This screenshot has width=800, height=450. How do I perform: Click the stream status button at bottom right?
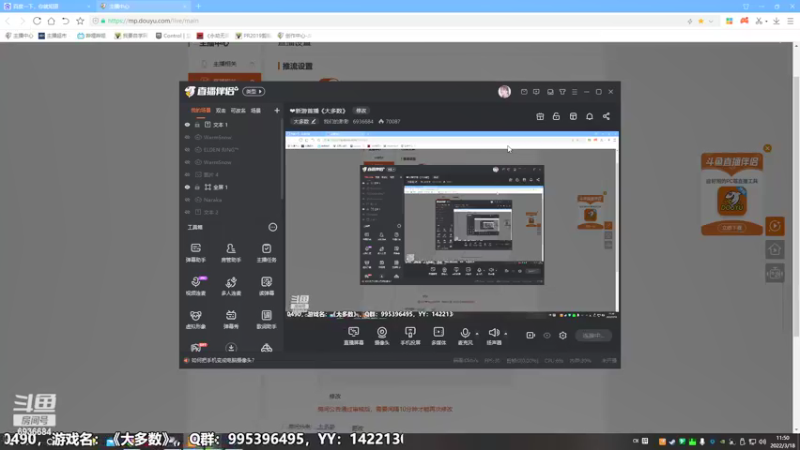[x=594, y=335]
